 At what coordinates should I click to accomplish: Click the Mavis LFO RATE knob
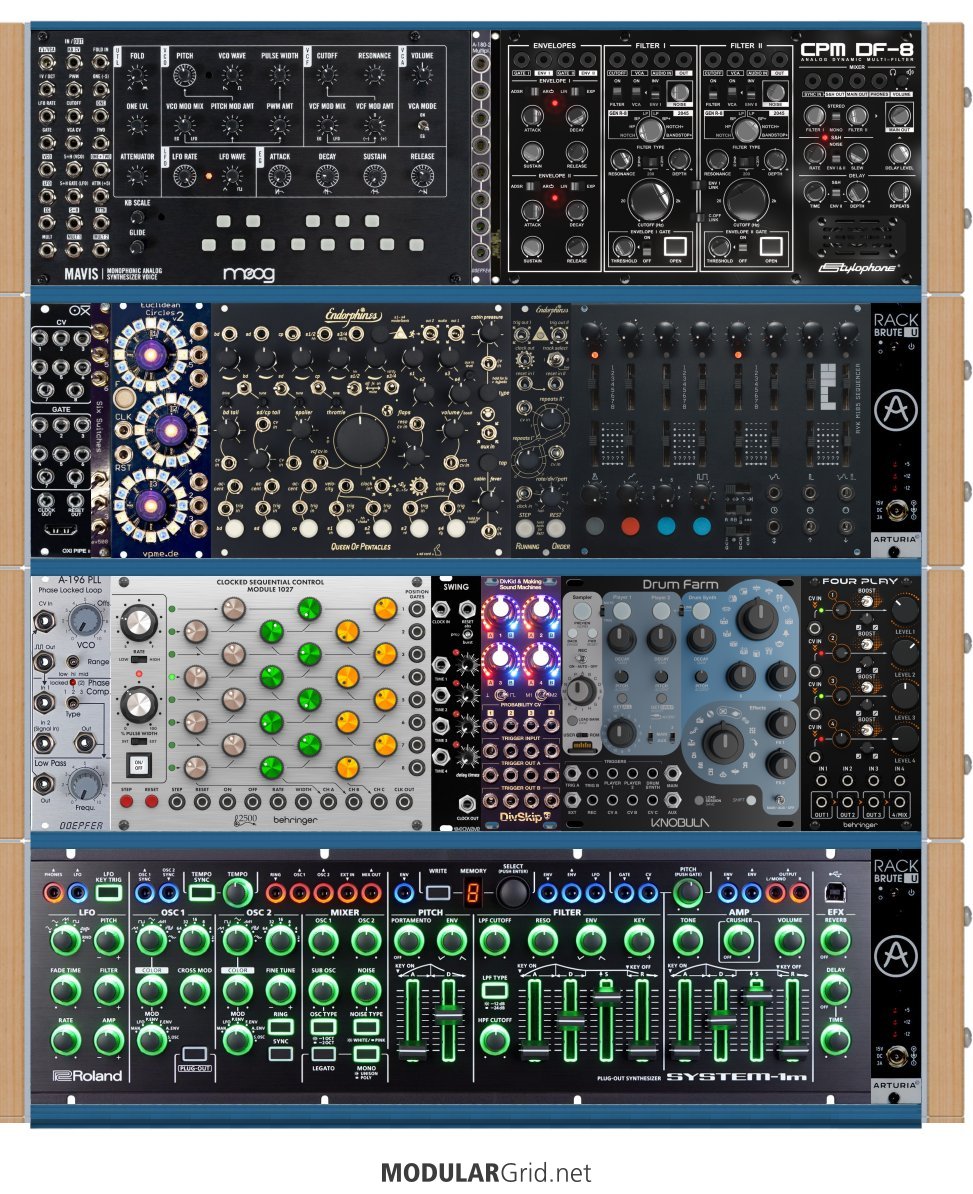pyautogui.click(x=184, y=176)
